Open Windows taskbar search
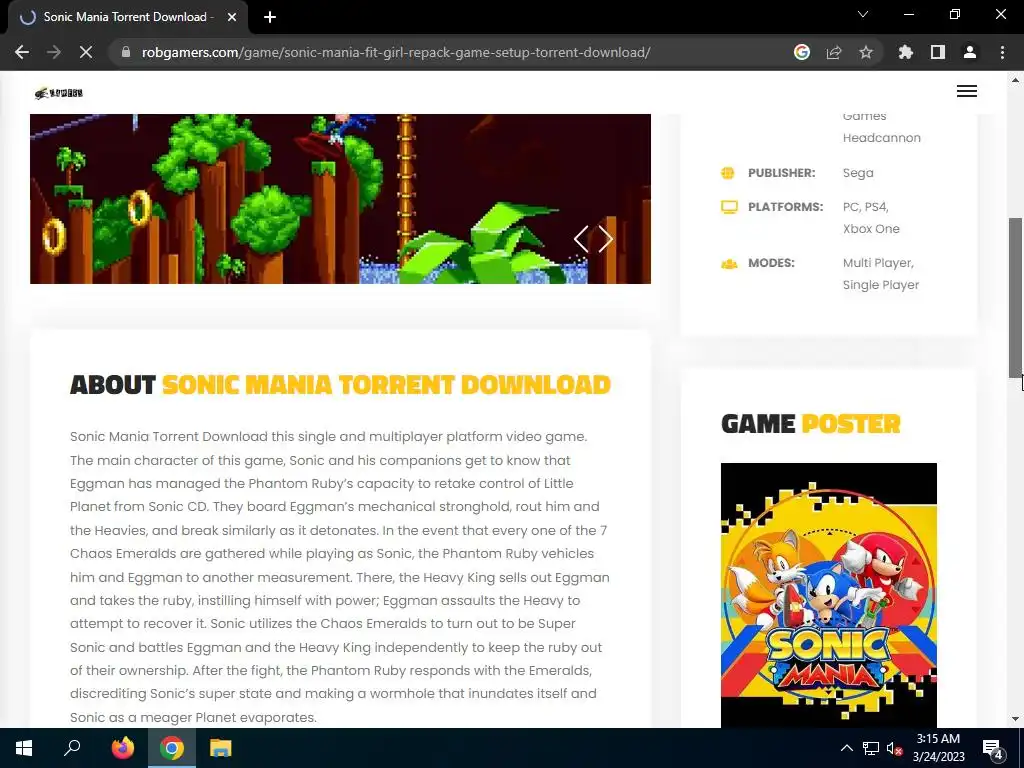 pos(72,748)
